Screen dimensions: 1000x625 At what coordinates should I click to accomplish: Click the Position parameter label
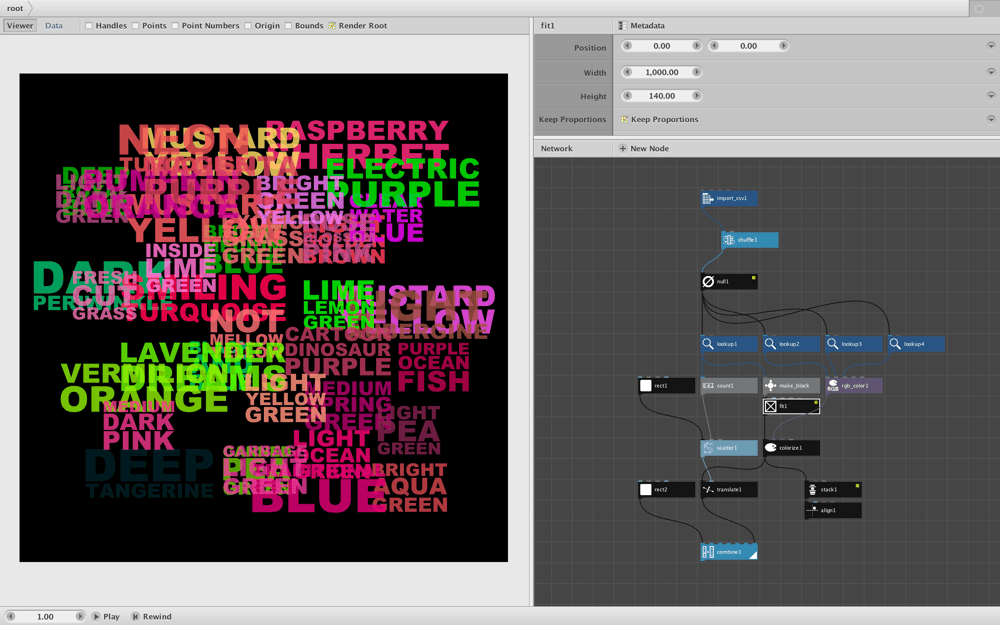tap(590, 48)
